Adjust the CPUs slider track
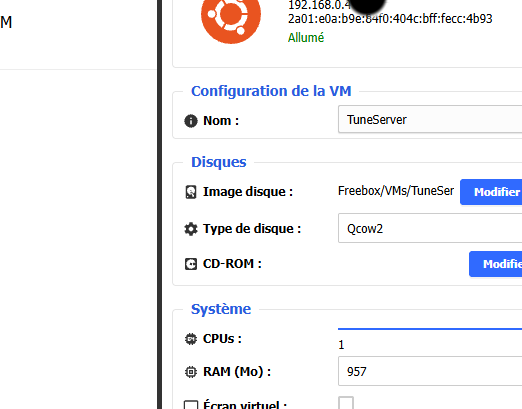This screenshot has width=522, height=409. (430, 329)
